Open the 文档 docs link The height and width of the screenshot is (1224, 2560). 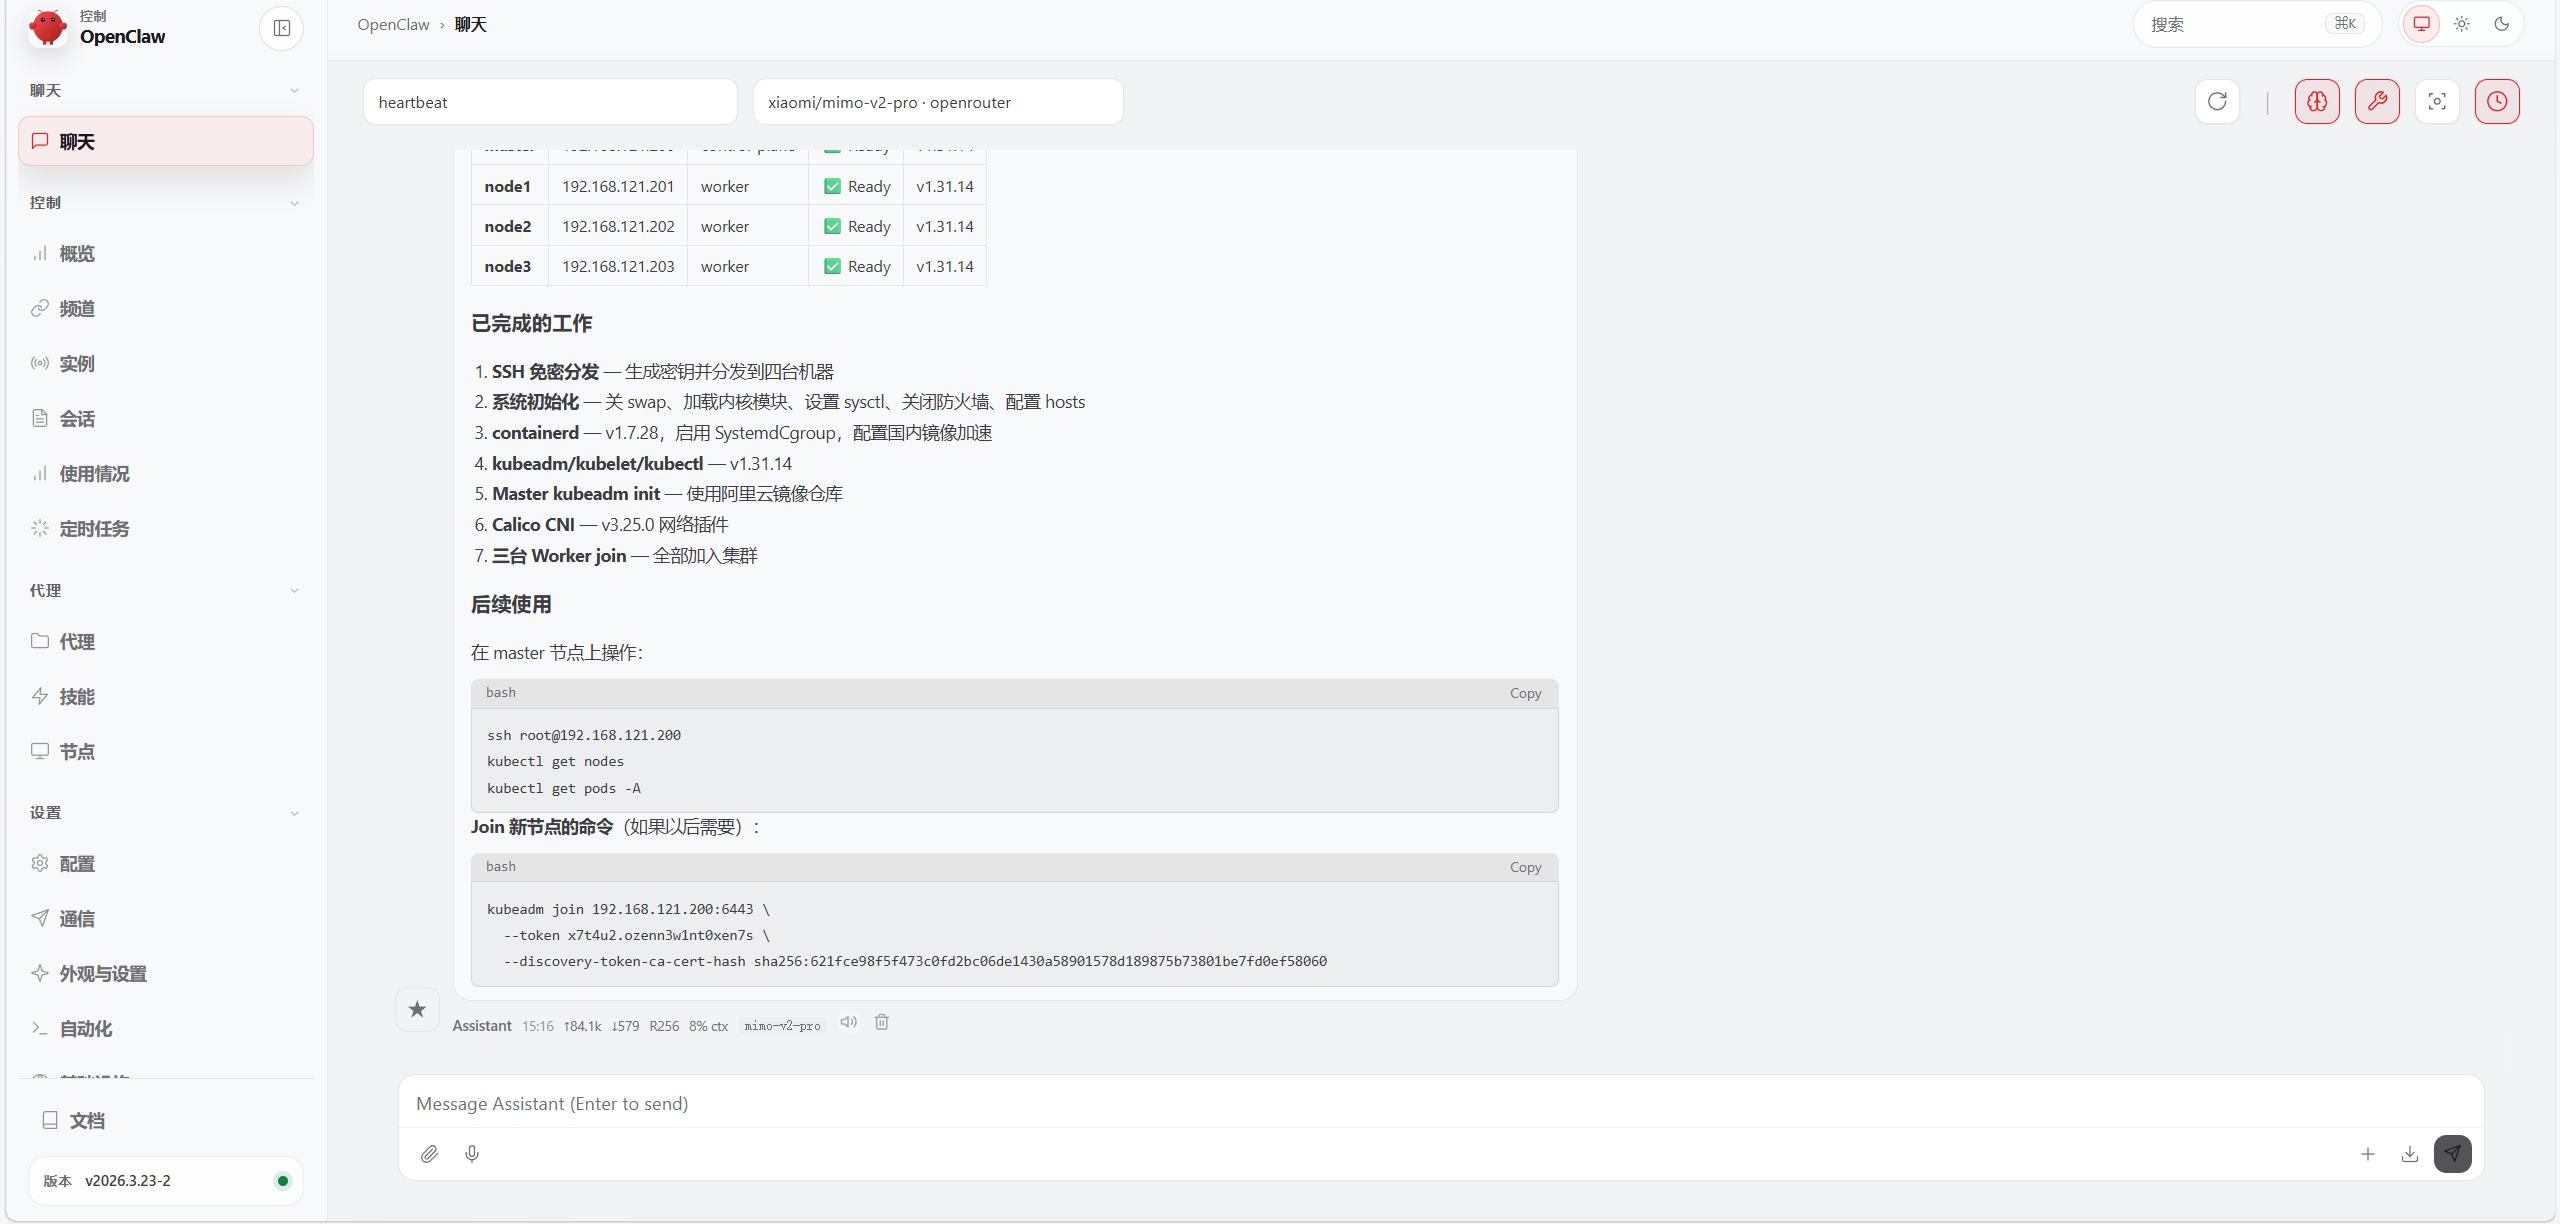(87, 1120)
